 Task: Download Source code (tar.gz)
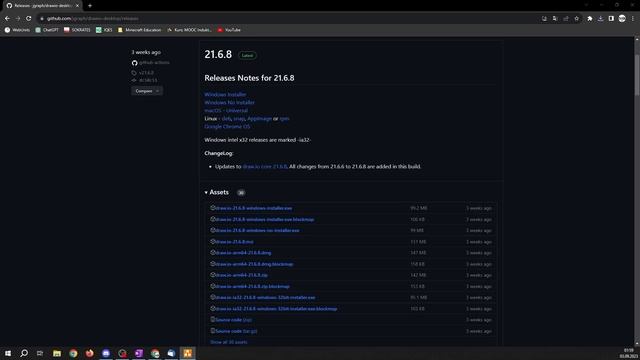click(236, 331)
